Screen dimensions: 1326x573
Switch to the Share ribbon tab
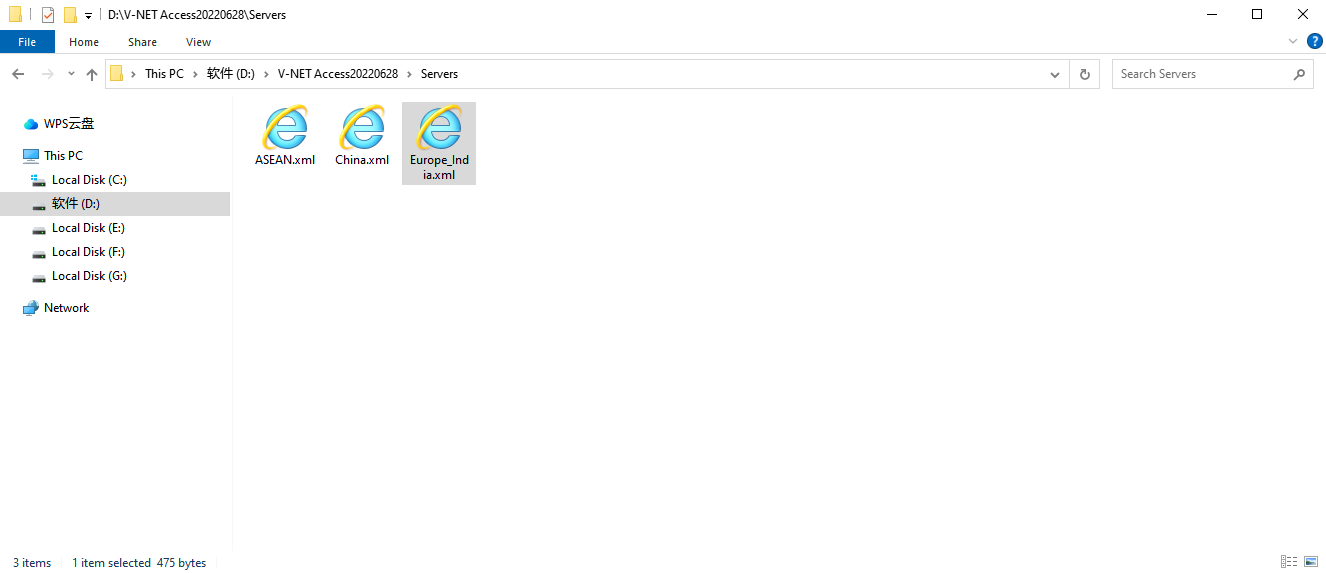tap(142, 42)
